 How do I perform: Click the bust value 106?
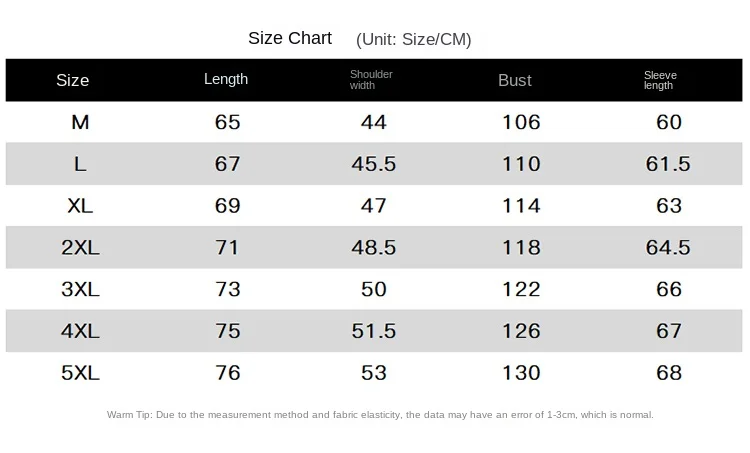[x=521, y=122]
